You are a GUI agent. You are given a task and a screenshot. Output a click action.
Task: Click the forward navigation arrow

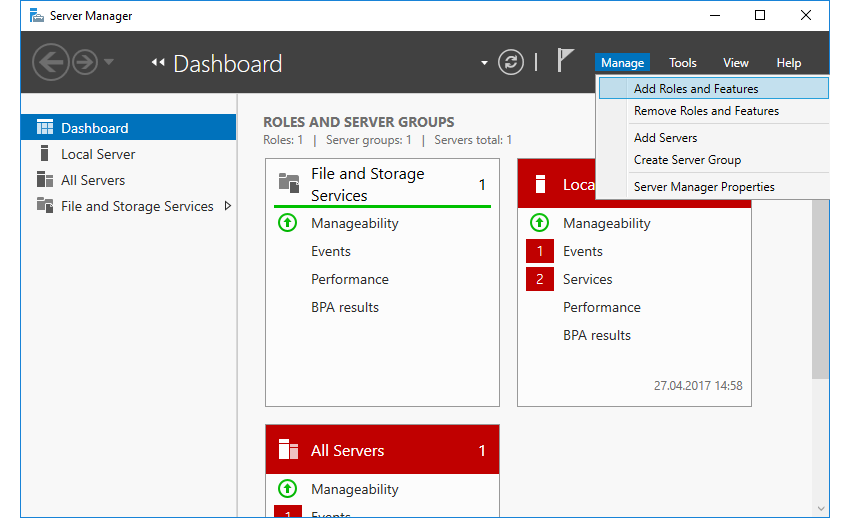coord(85,62)
